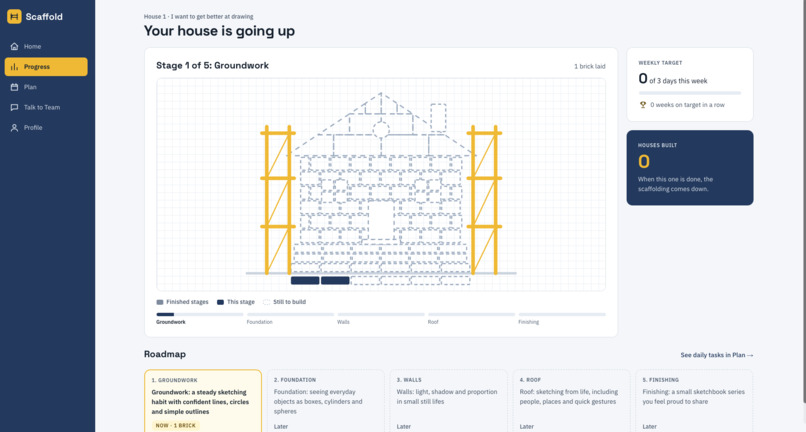The height and width of the screenshot is (432, 806).
Task: Click the 'Foundation' label under progress bar
Action: tap(260, 322)
